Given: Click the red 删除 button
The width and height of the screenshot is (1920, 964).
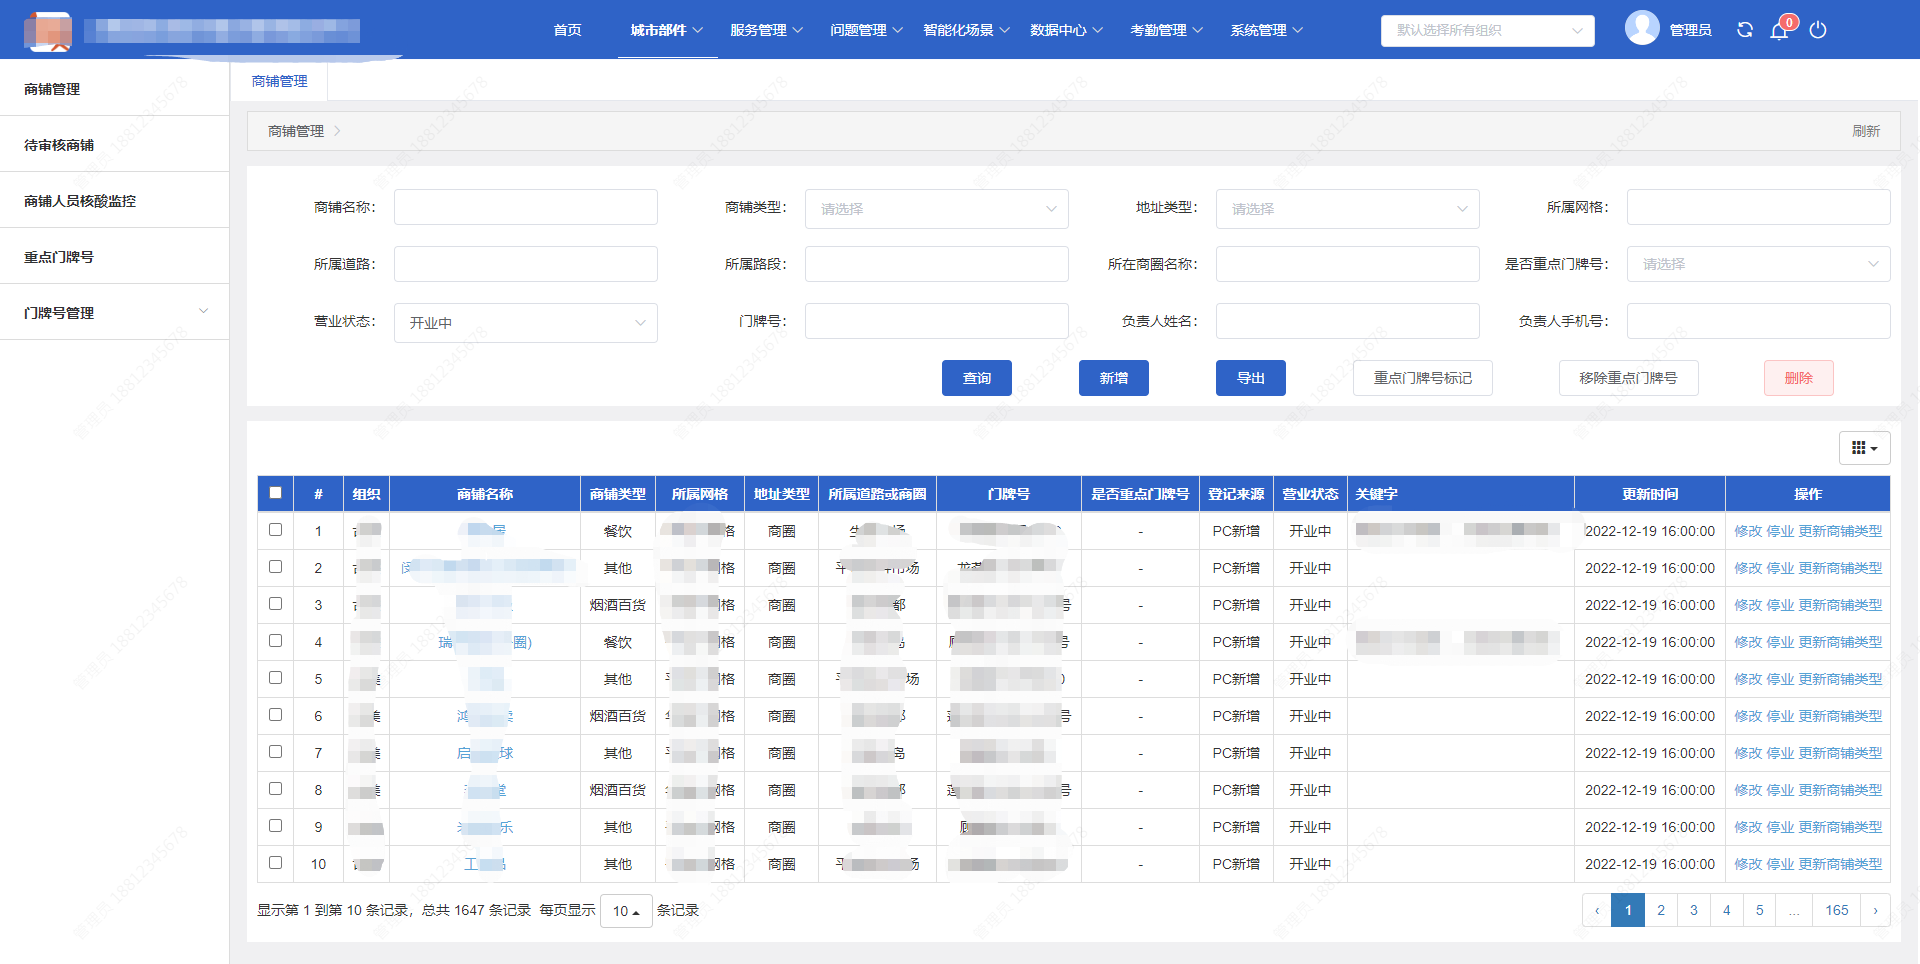Looking at the screenshot, I should tap(1799, 378).
